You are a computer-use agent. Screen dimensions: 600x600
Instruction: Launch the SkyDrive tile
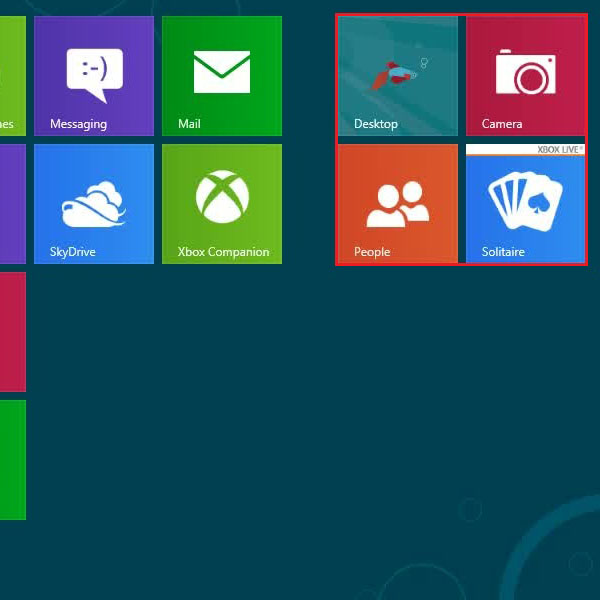[94, 204]
